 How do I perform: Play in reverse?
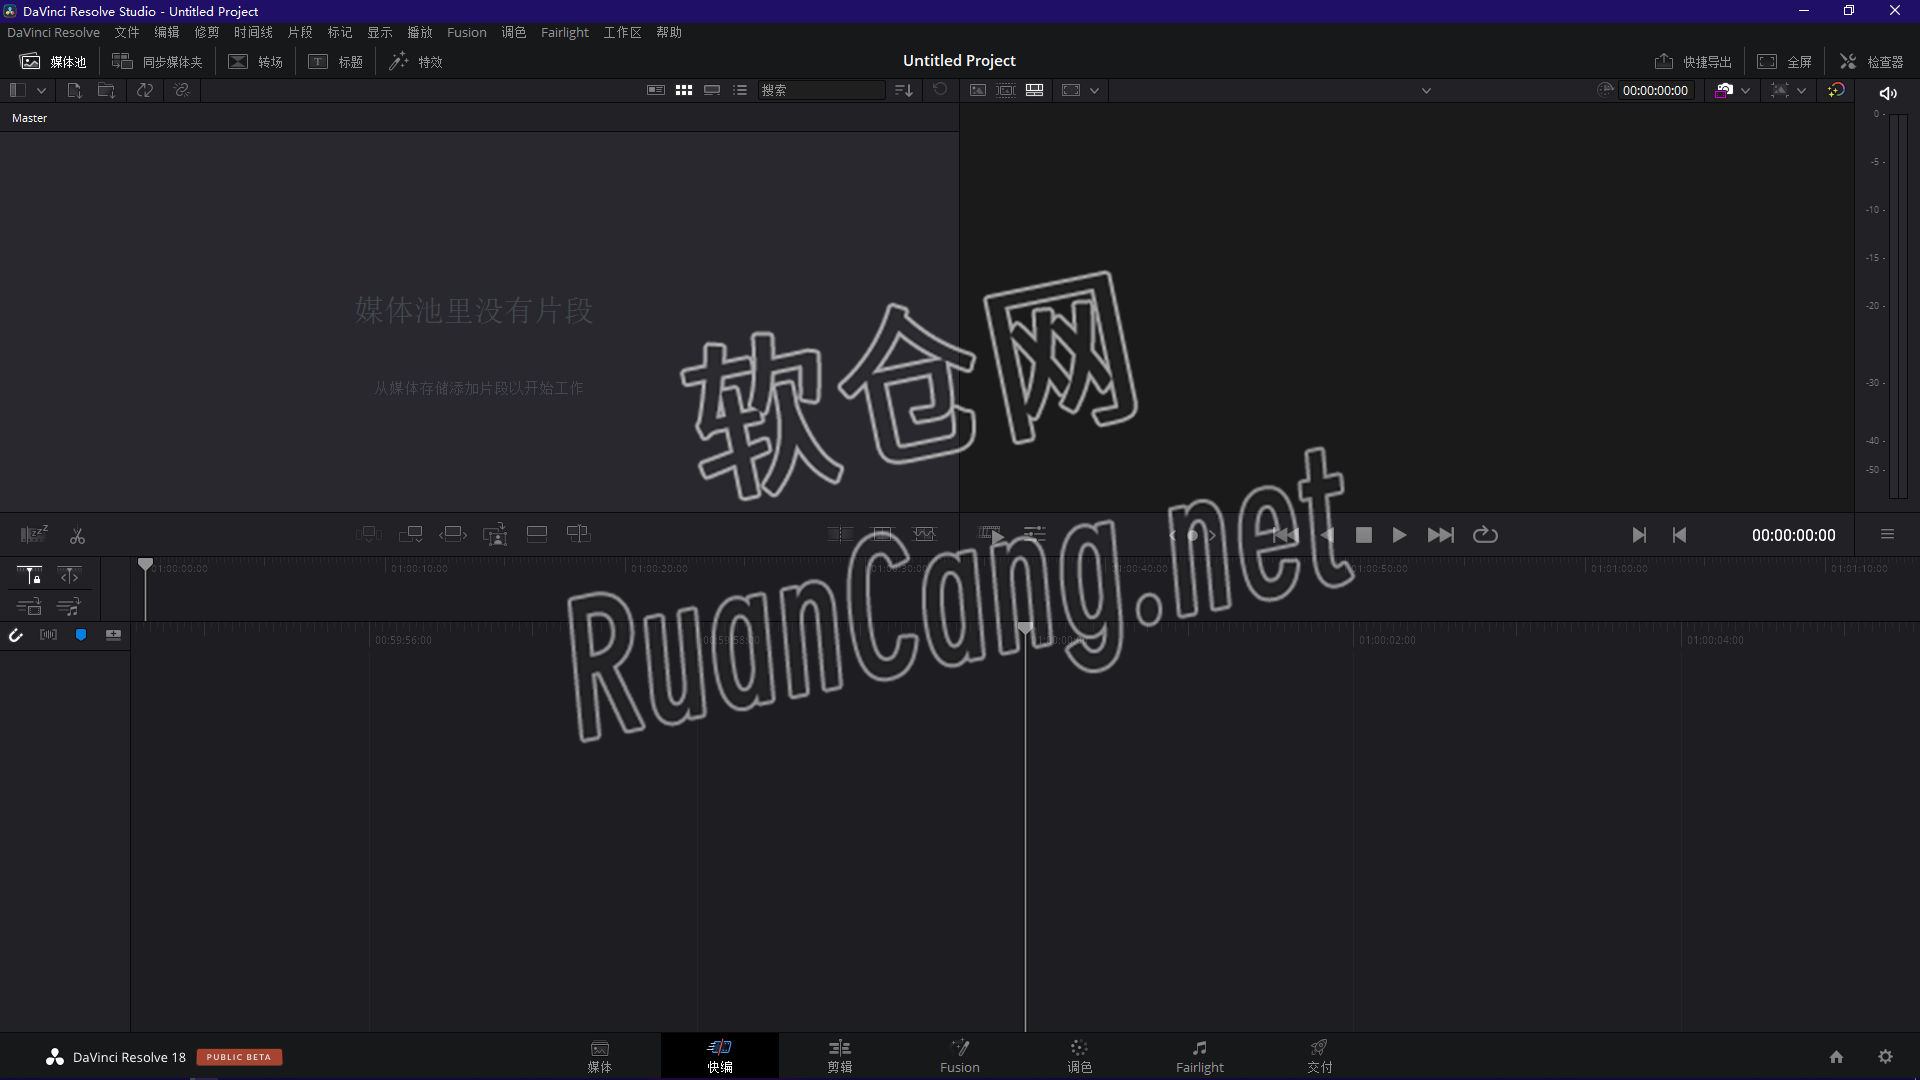[x=1328, y=535]
